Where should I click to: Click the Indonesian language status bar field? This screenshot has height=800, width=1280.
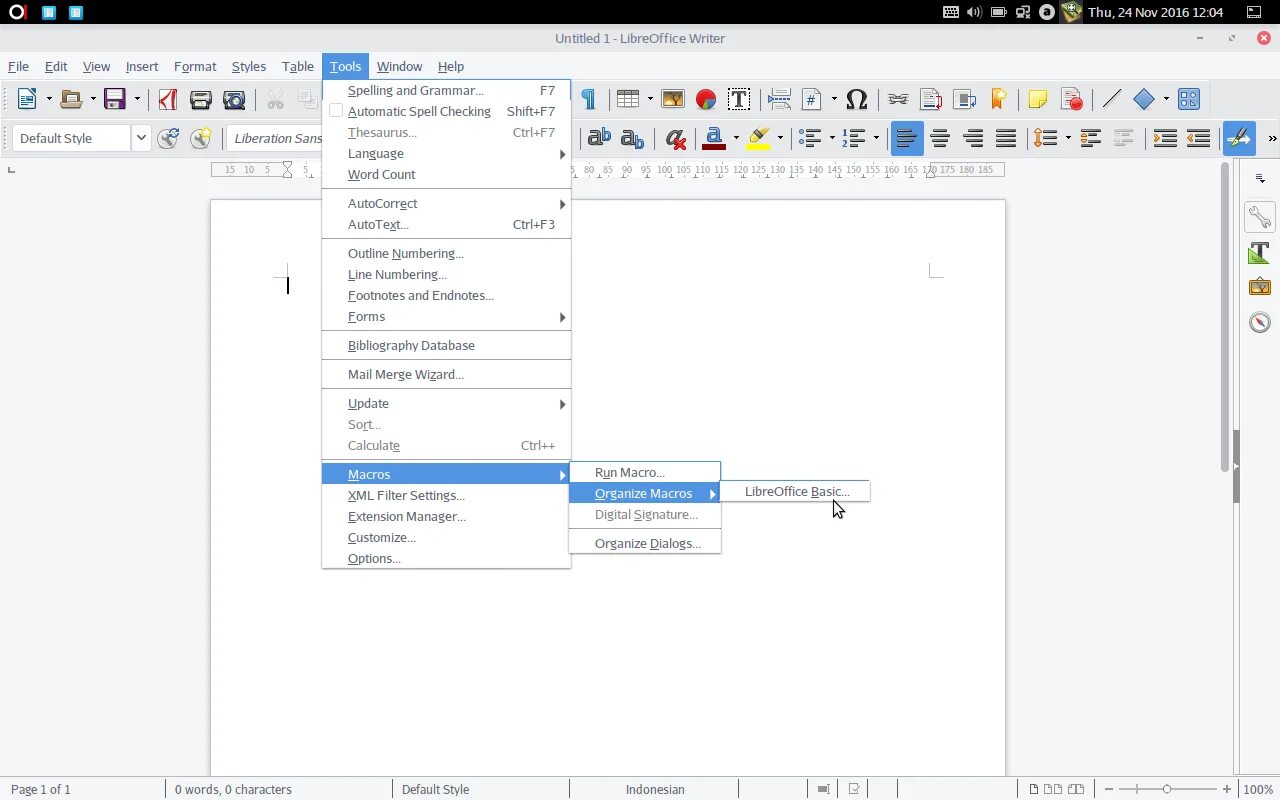pyautogui.click(x=654, y=789)
